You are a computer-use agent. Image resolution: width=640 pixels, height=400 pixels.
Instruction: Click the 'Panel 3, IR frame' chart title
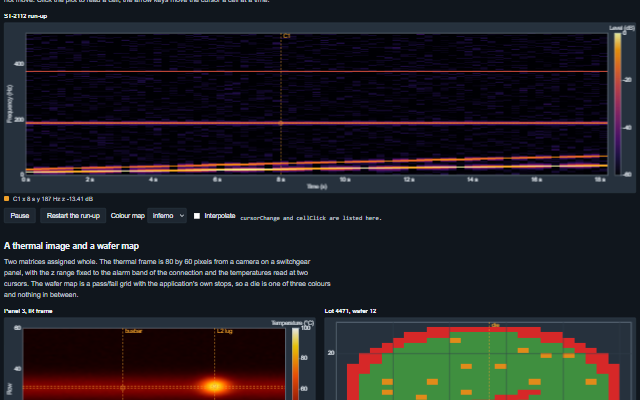point(28,311)
